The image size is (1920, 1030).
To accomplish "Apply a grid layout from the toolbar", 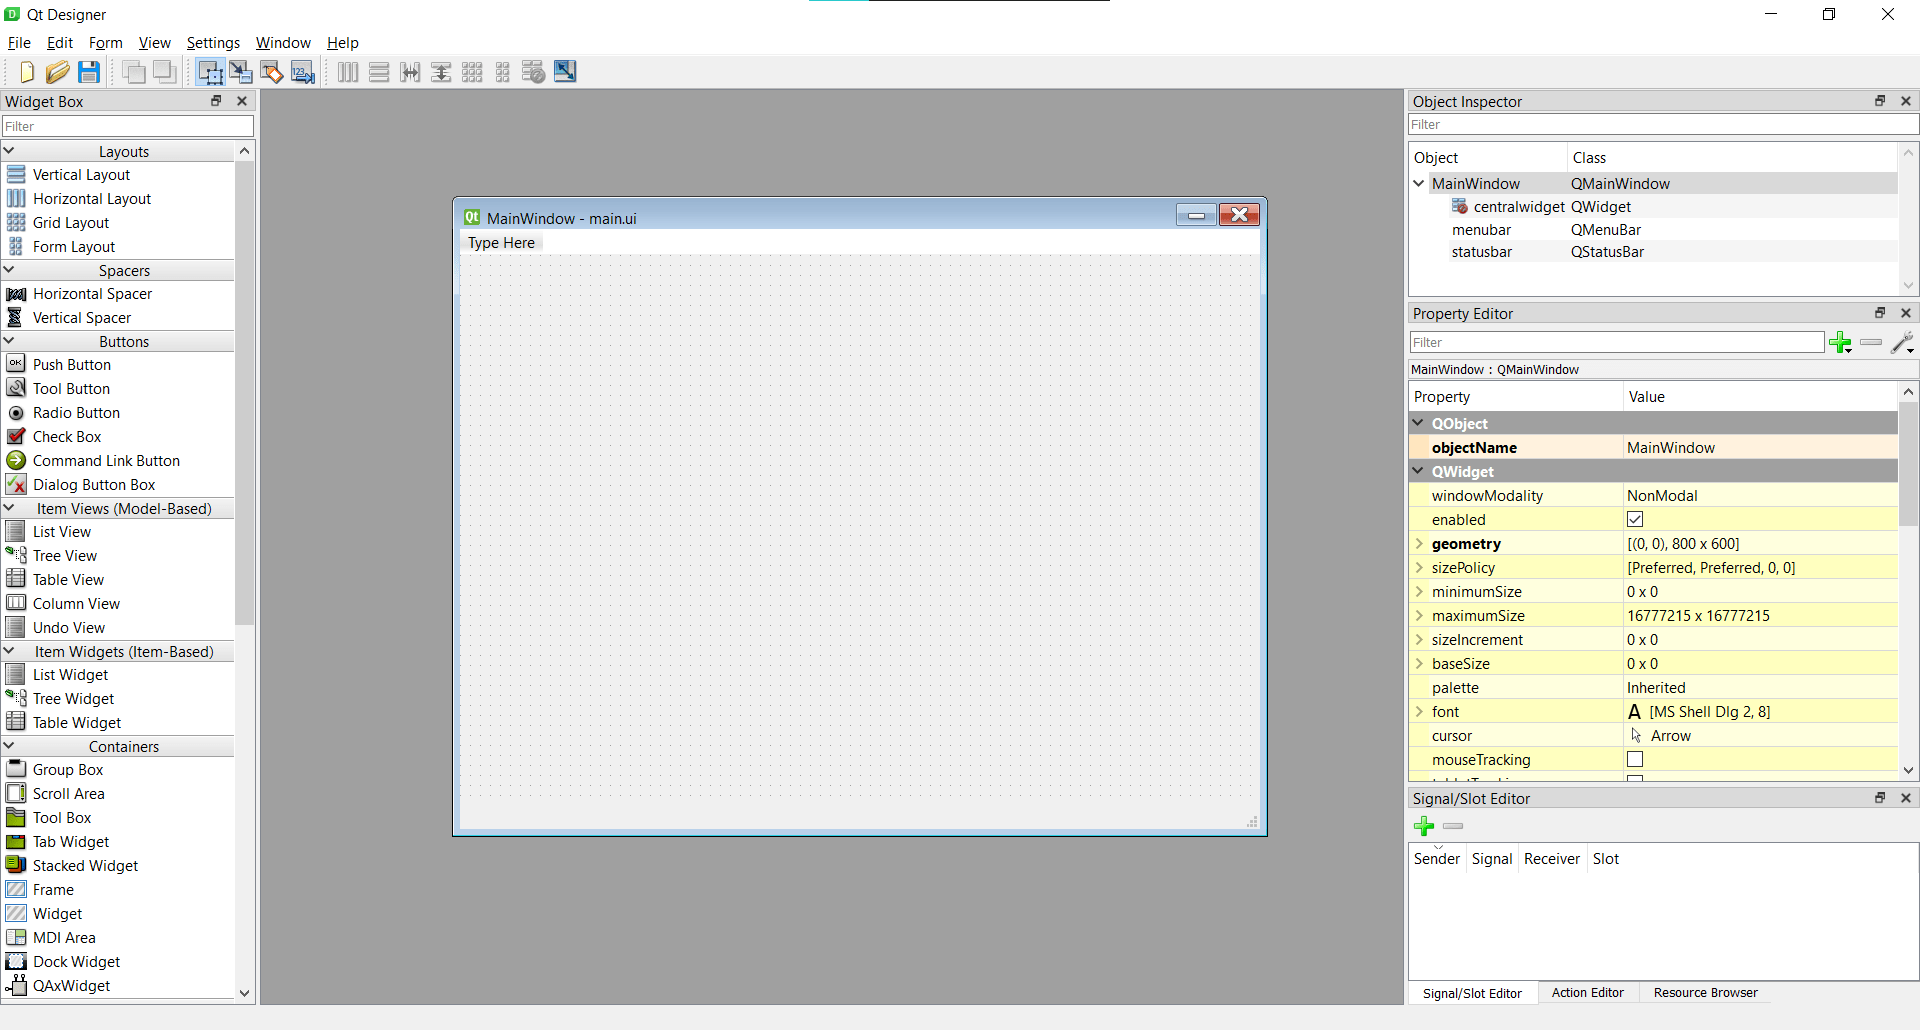I will coord(472,71).
